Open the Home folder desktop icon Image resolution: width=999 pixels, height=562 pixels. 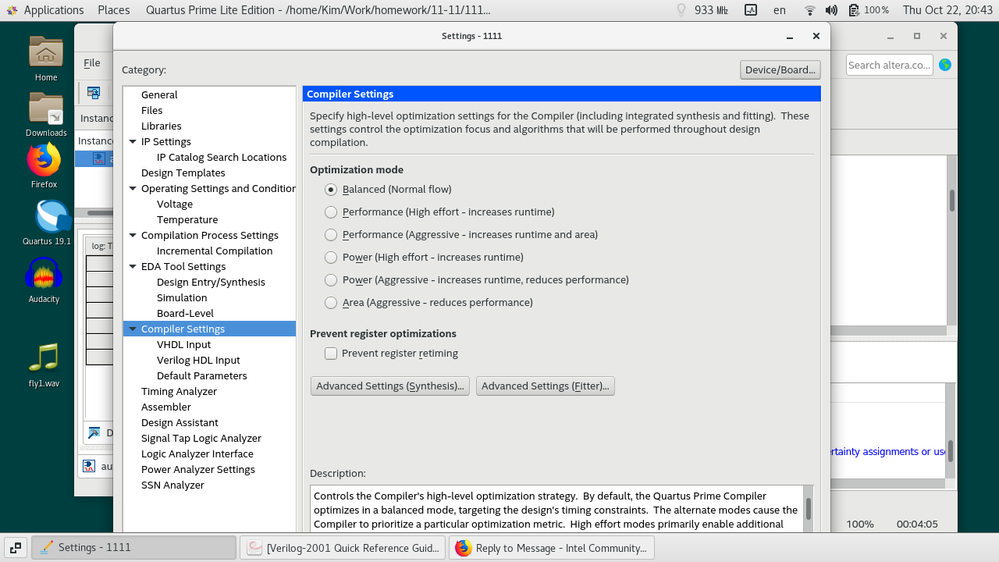pyautogui.click(x=45, y=59)
